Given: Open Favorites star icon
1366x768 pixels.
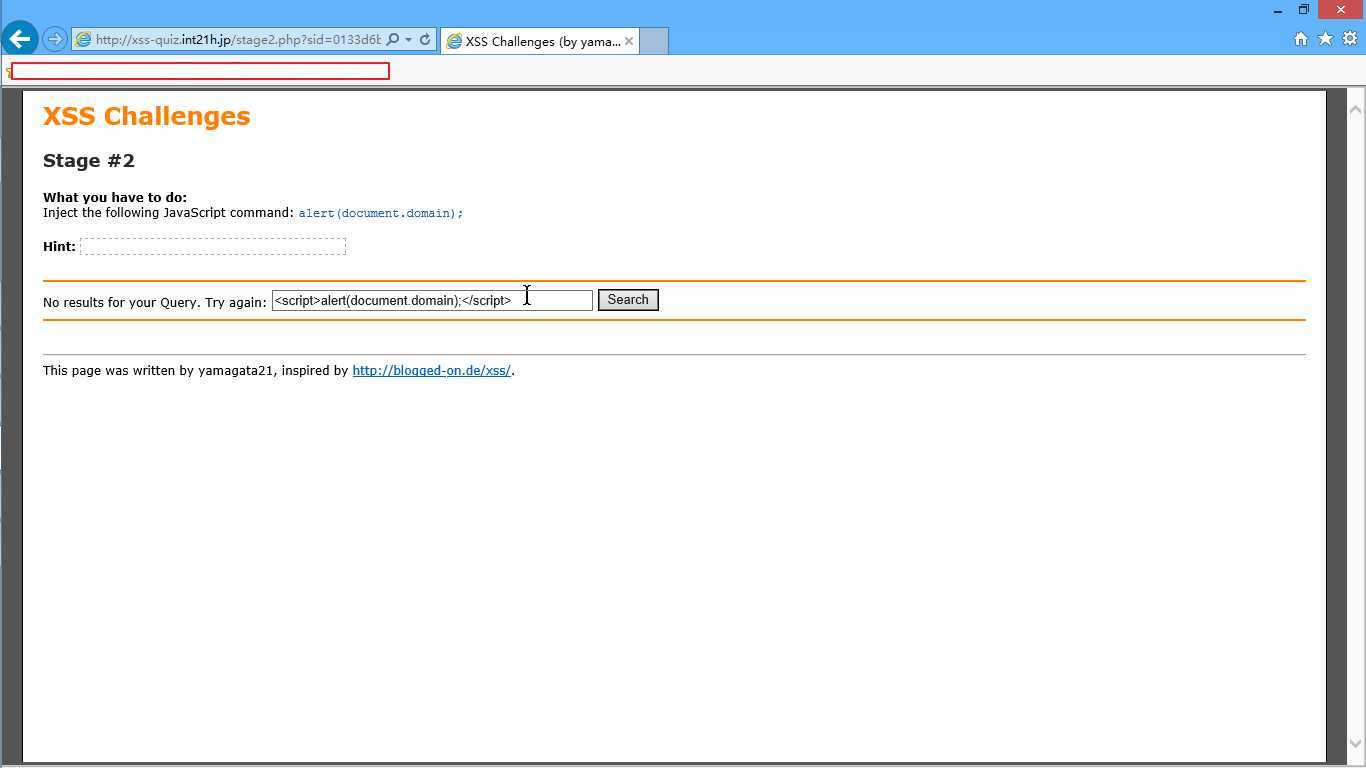Looking at the screenshot, I should 1325,39.
